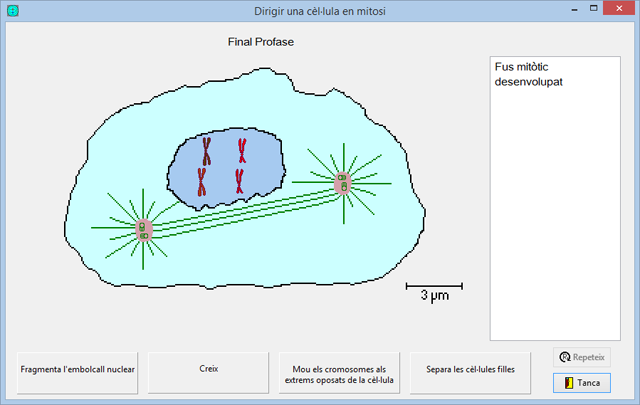Click the right centrosome in the cell
Viewport: 640px width, 405px height.
click(x=343, y=183)
